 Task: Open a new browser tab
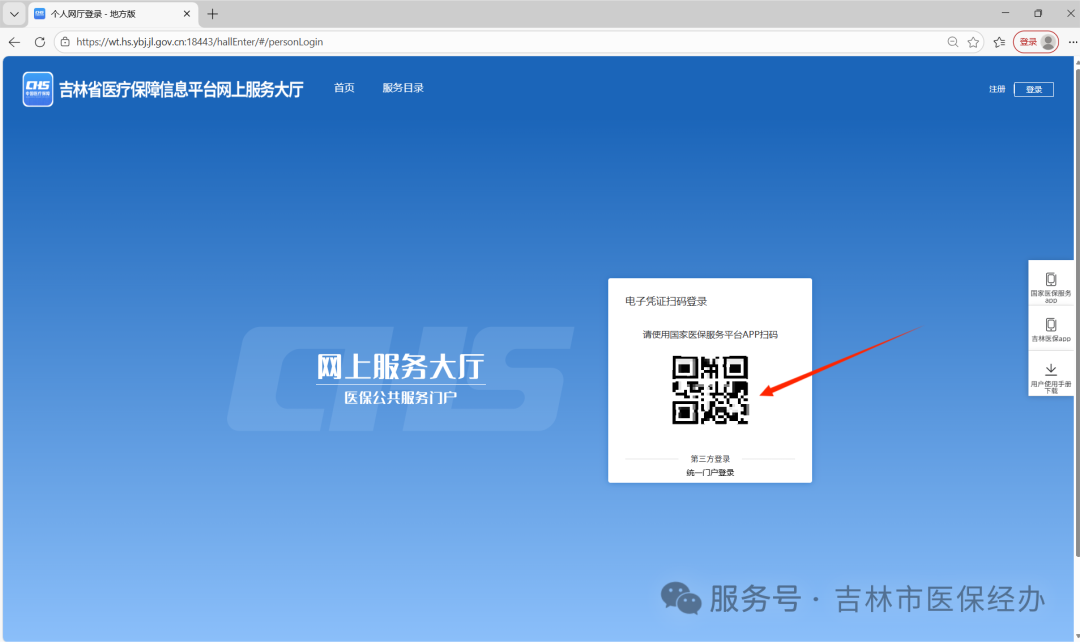(212, 14)
